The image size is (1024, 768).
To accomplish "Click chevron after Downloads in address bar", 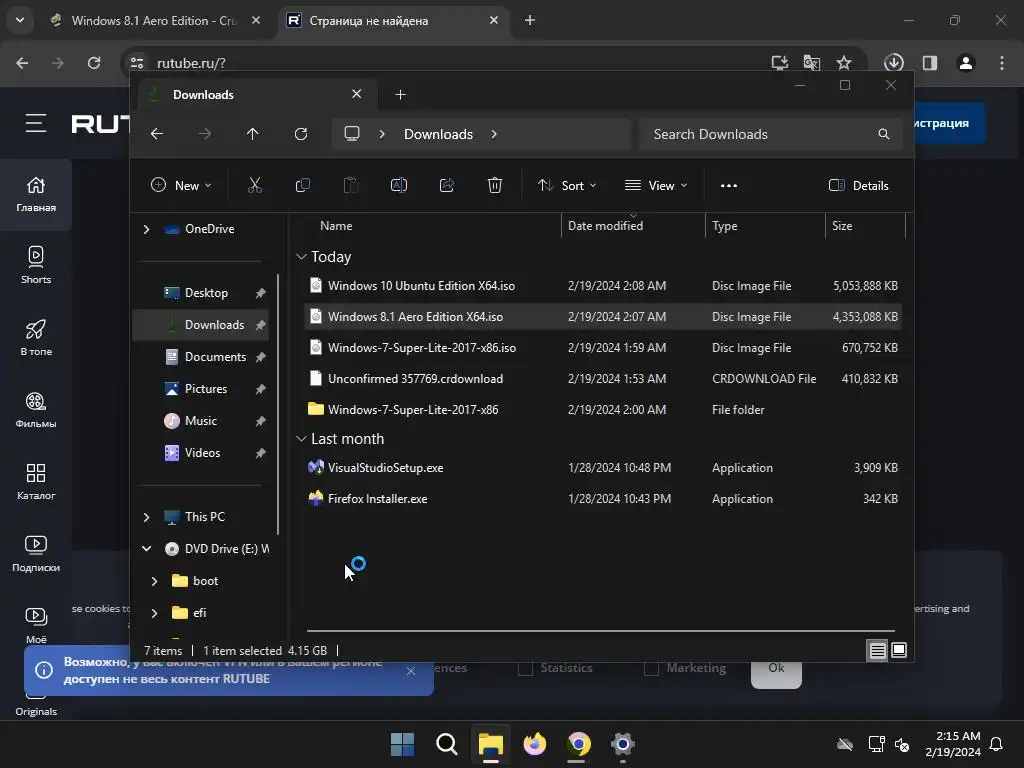I will (494, 134).
